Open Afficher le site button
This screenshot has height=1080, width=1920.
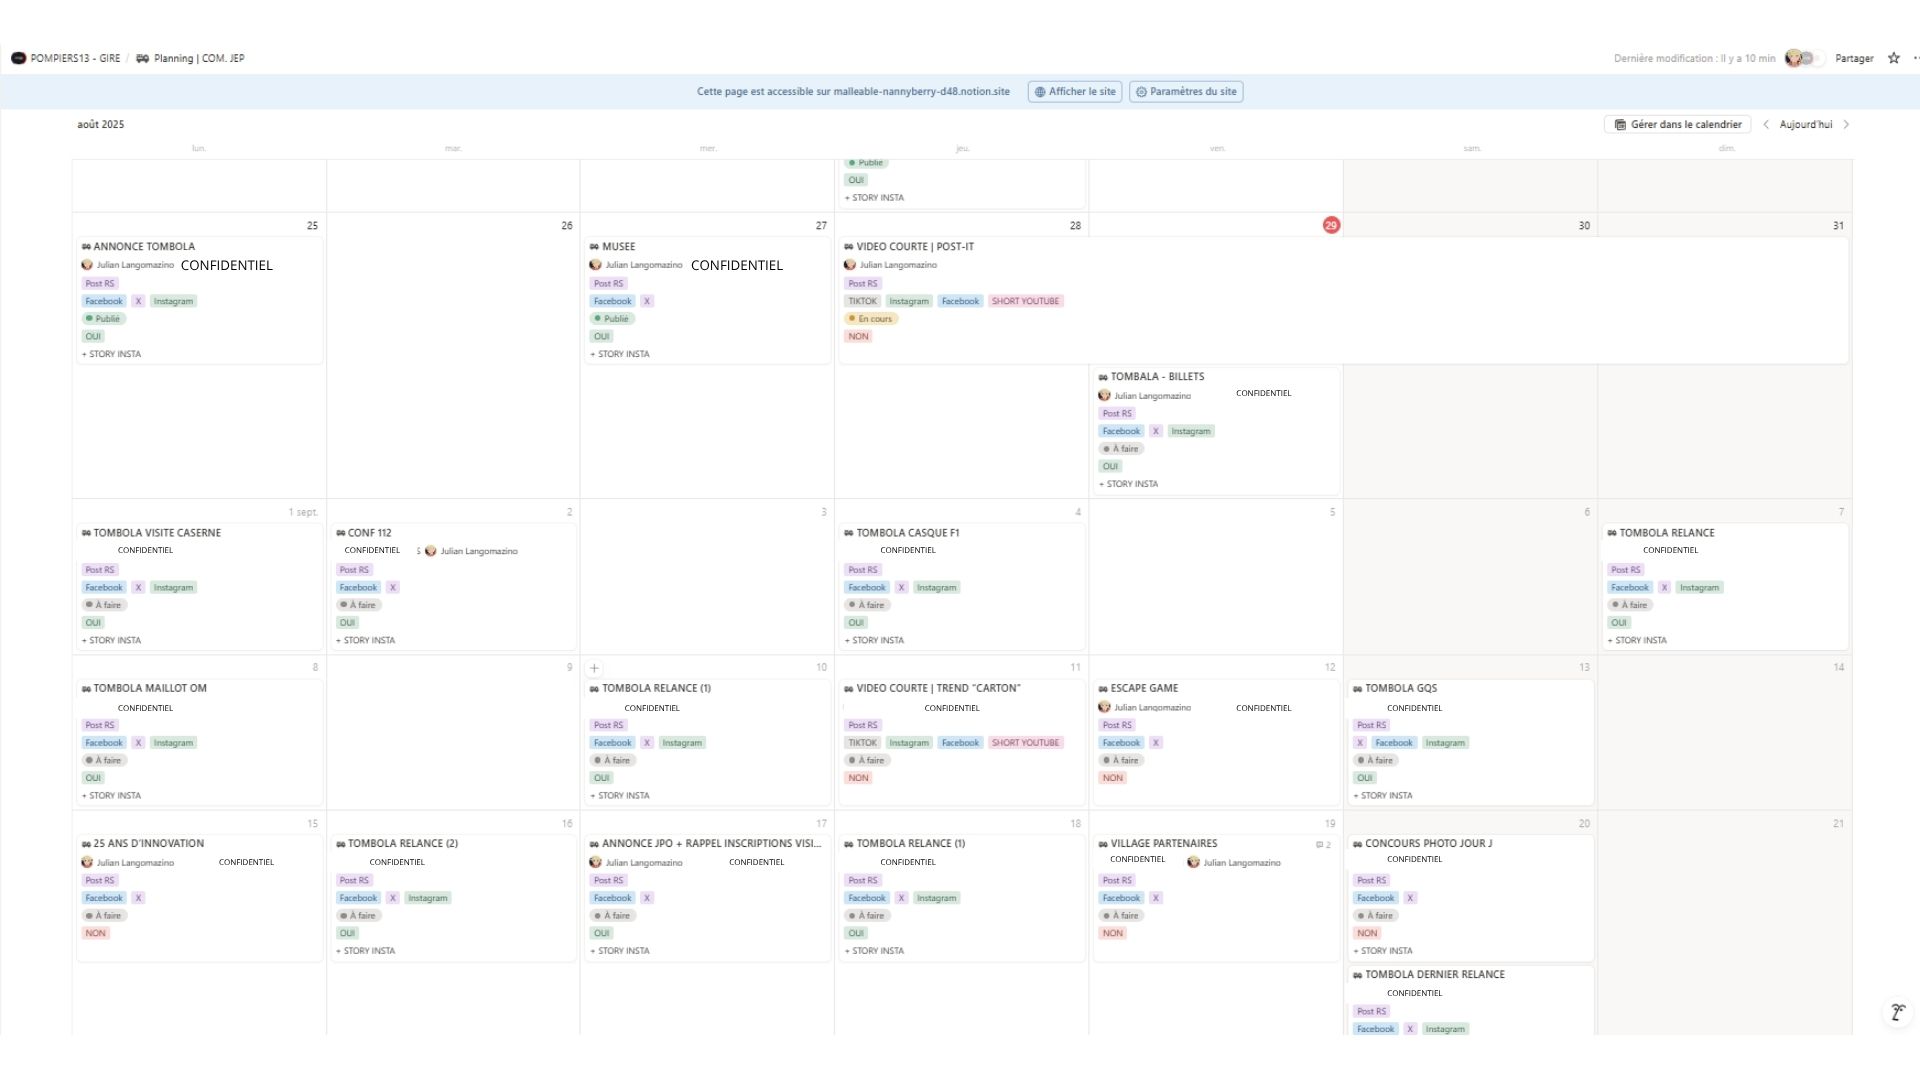point(1075,91)
